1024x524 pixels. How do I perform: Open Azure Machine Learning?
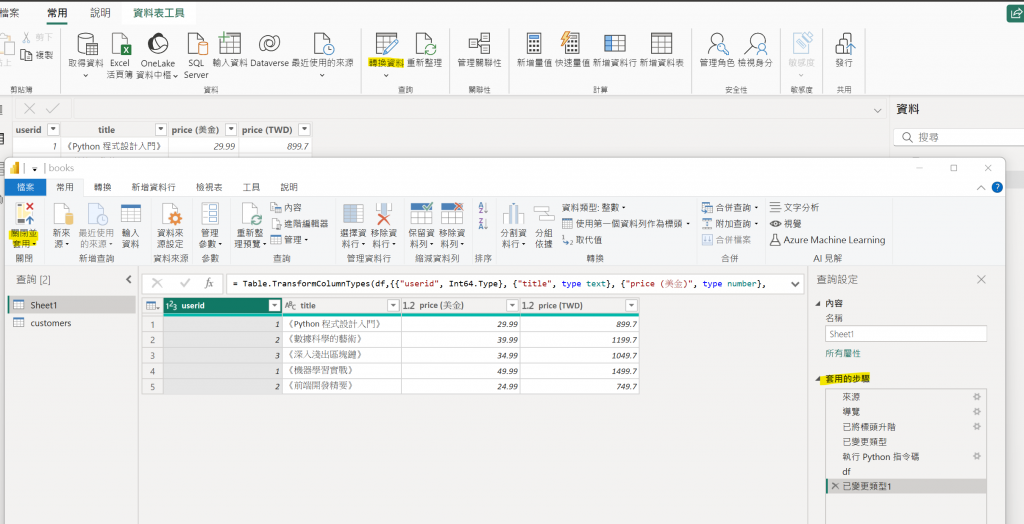click(x=827, y=240)
